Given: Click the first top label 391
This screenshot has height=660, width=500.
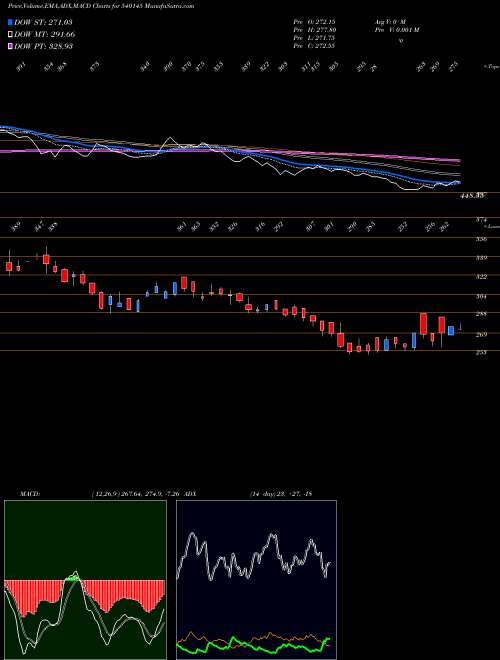Looking at the screenshot, I should tap(22, 67).
